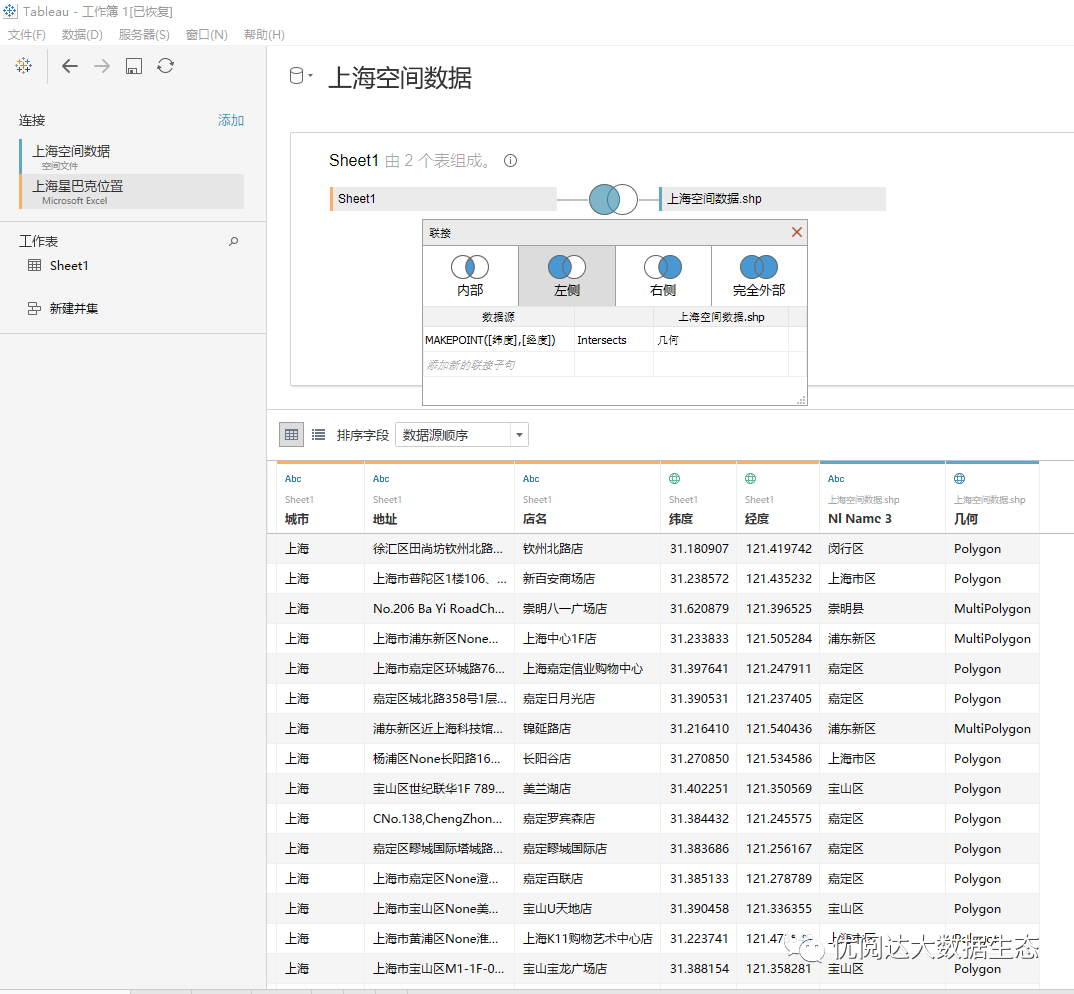This screenshot has height=994, width=1074.
Task: Click the join Venn diagram icon between tables
Action: 614,199
